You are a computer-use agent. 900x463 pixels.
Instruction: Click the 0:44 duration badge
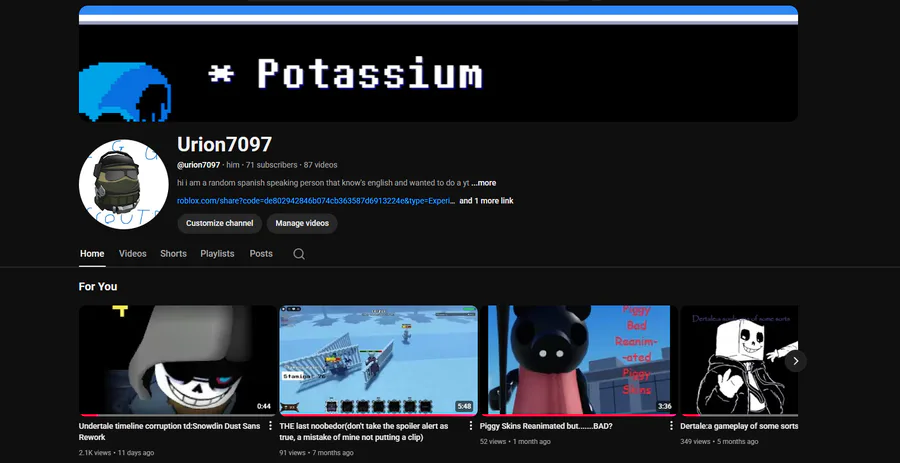(x=263, y=406)
